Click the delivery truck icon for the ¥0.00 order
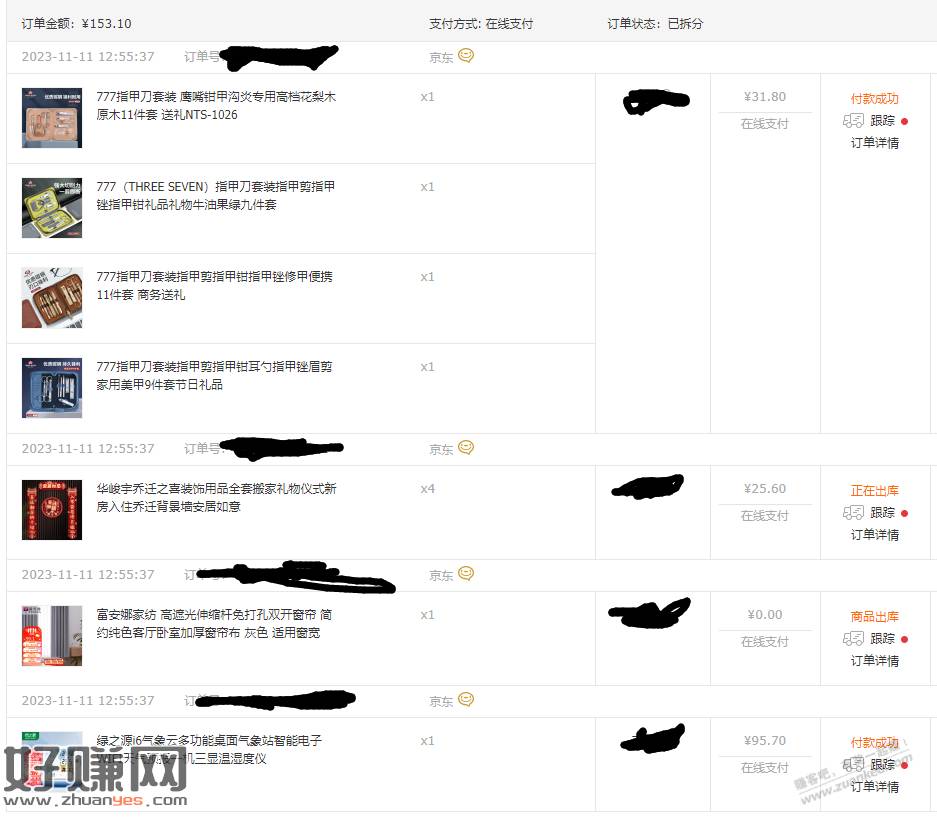Viewport: 937px width, 824px height. [x=853, y=639]
